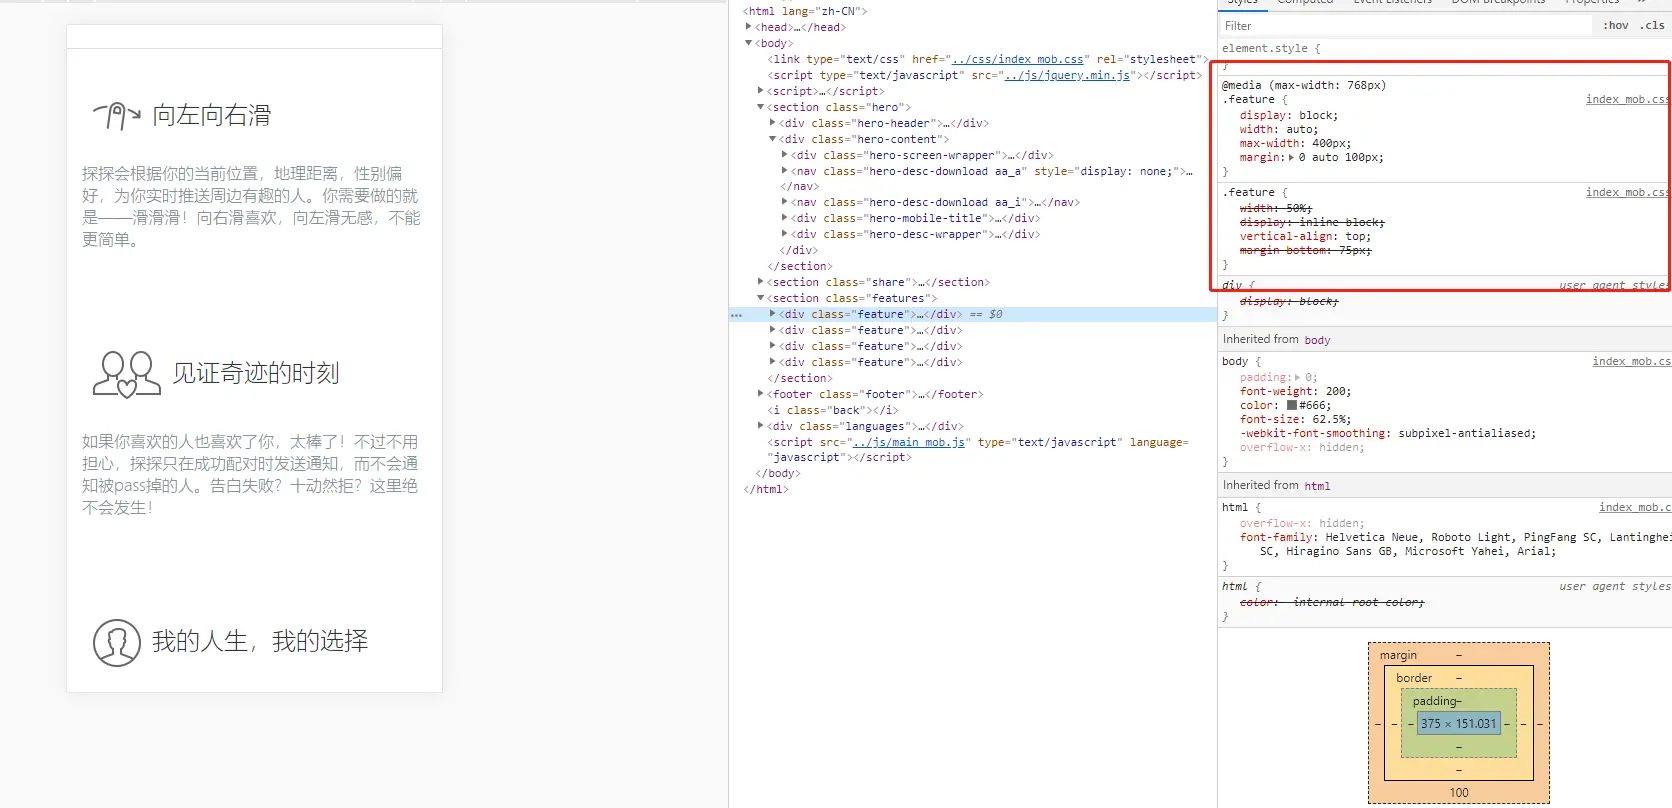Collapse the section hero node

(x=760, y=107)
